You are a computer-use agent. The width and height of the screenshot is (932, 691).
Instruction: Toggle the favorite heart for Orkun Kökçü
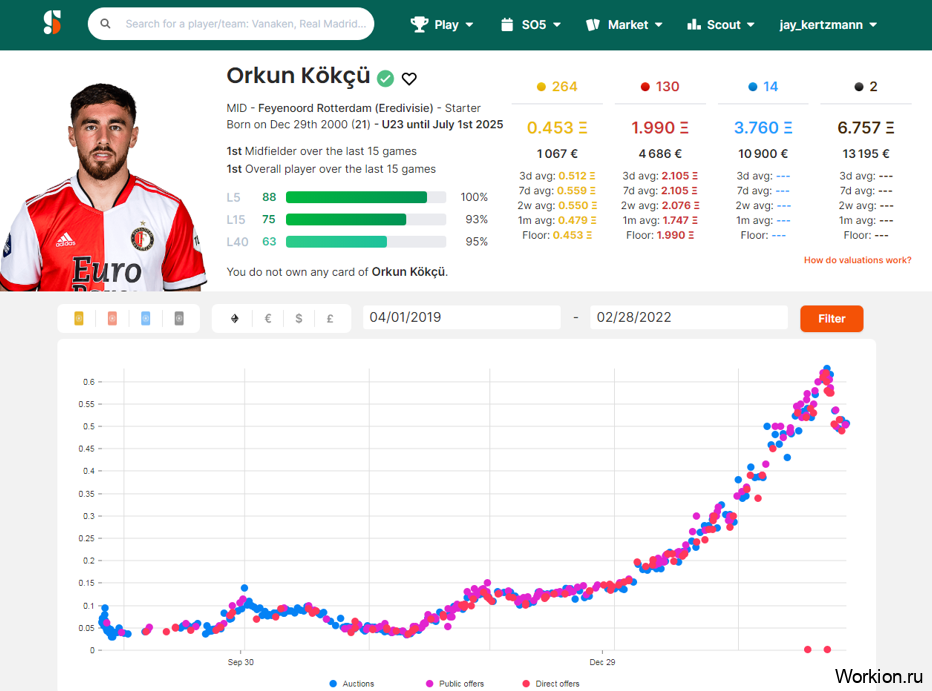[409, 78]
